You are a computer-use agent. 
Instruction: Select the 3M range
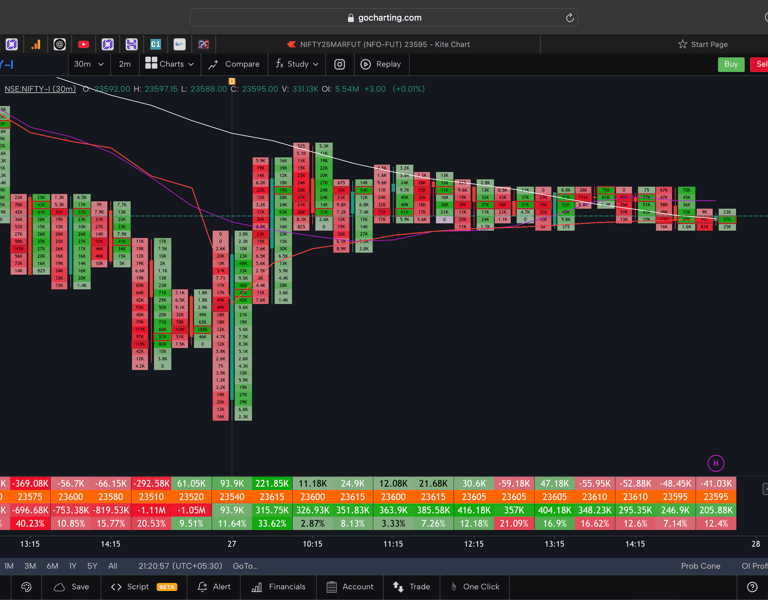[30, 566]
